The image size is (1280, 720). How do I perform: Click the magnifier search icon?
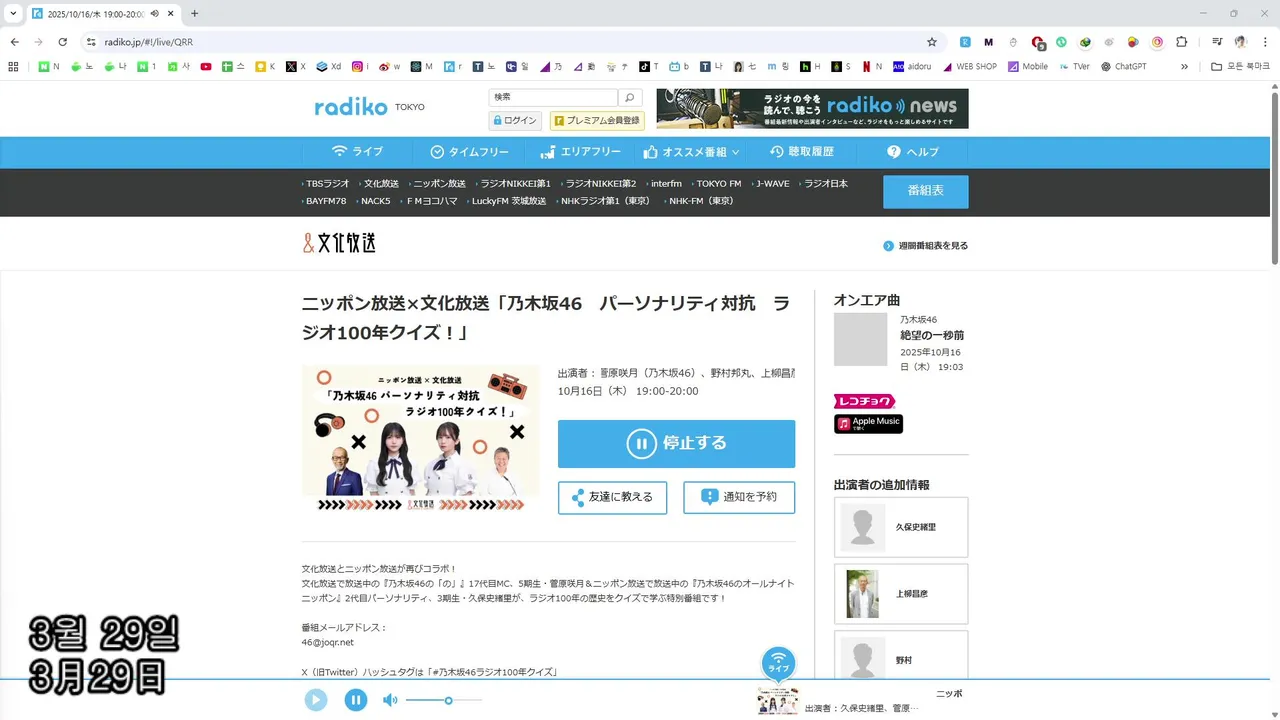coord(629,97)
